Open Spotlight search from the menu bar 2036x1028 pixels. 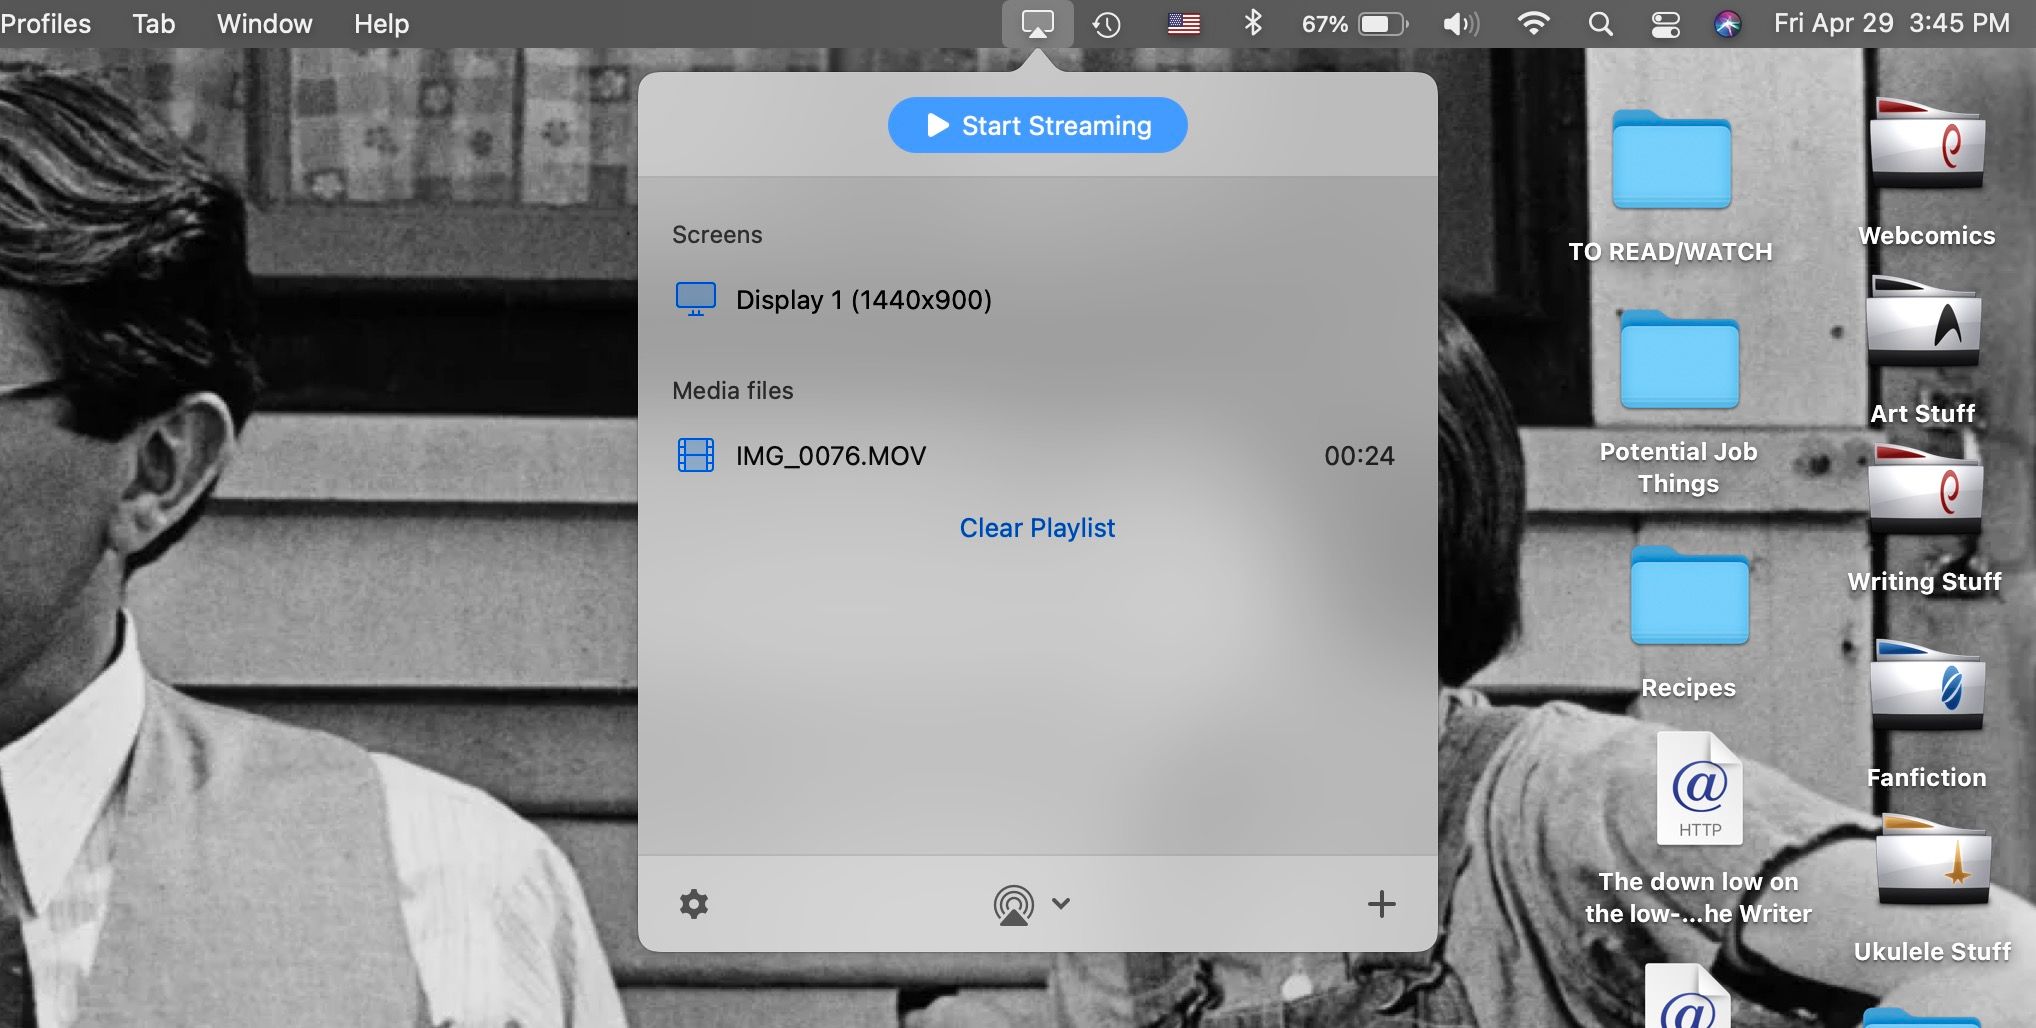[1600, 22]
